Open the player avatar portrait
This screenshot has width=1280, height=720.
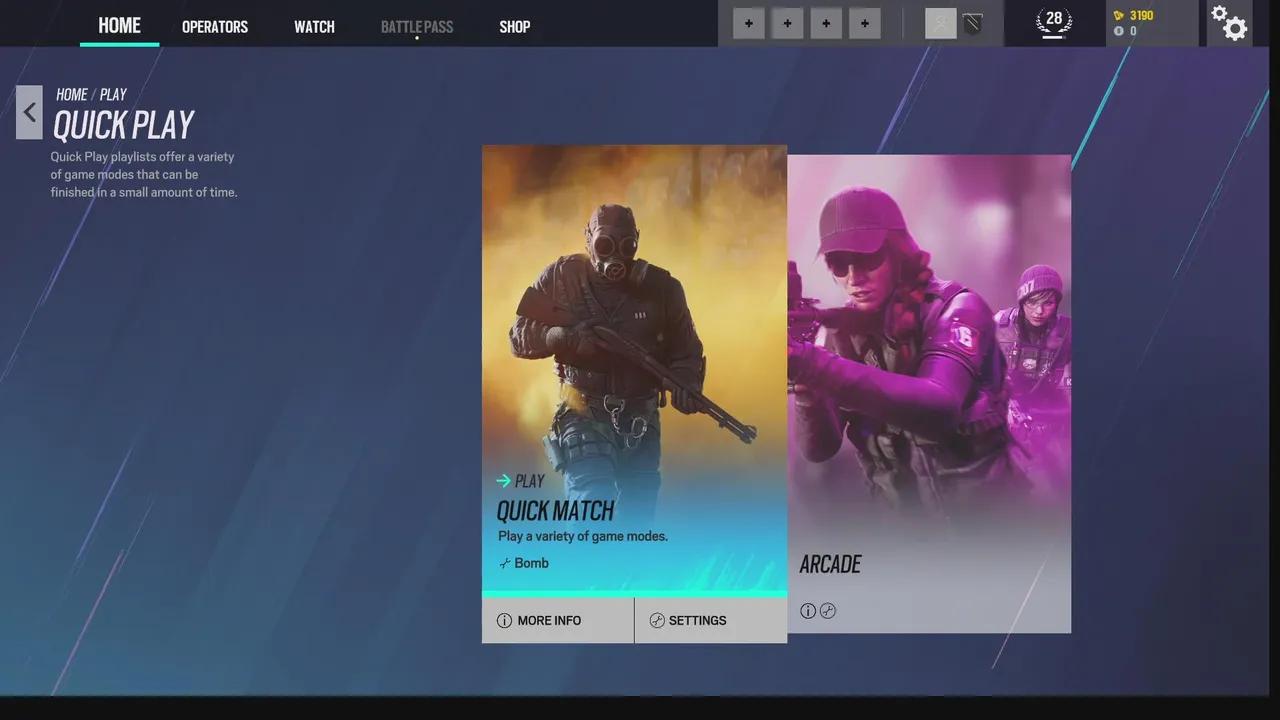[941, 23]
